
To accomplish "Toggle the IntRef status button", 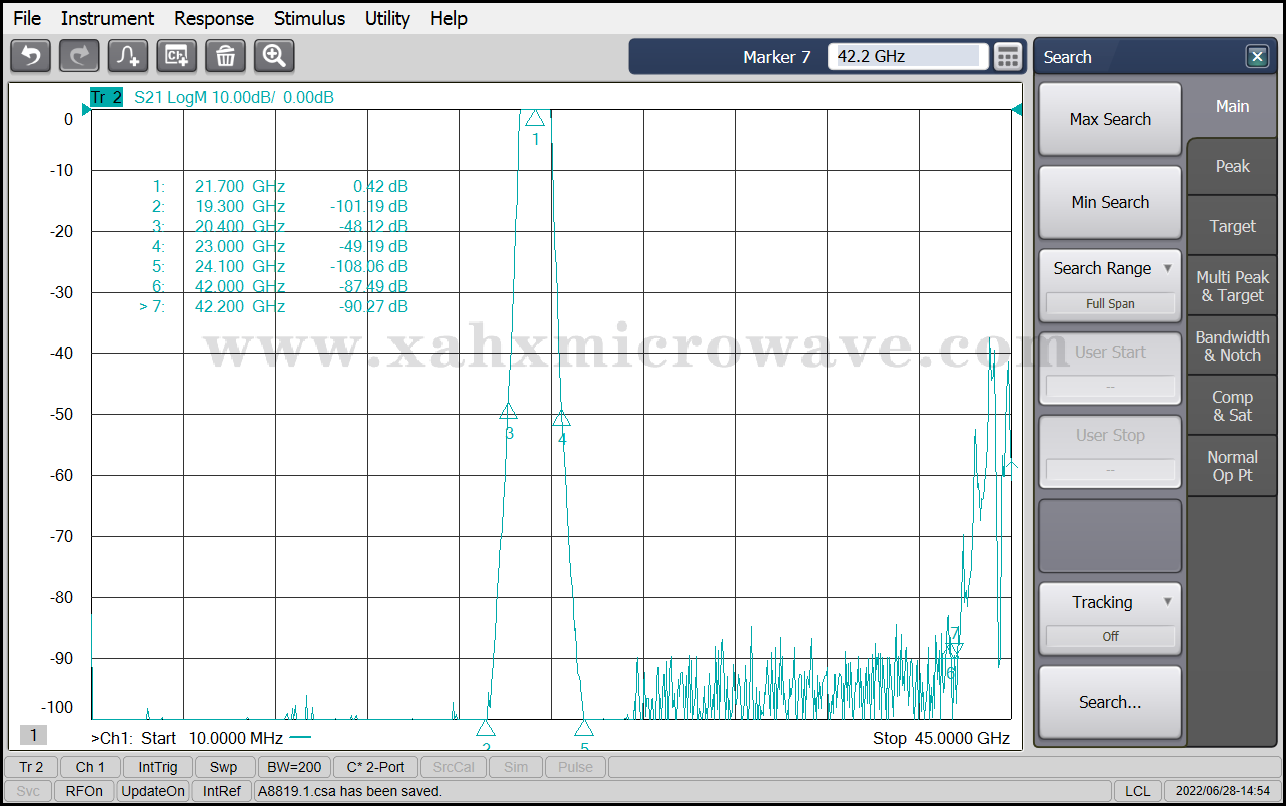I will (222, 791).
